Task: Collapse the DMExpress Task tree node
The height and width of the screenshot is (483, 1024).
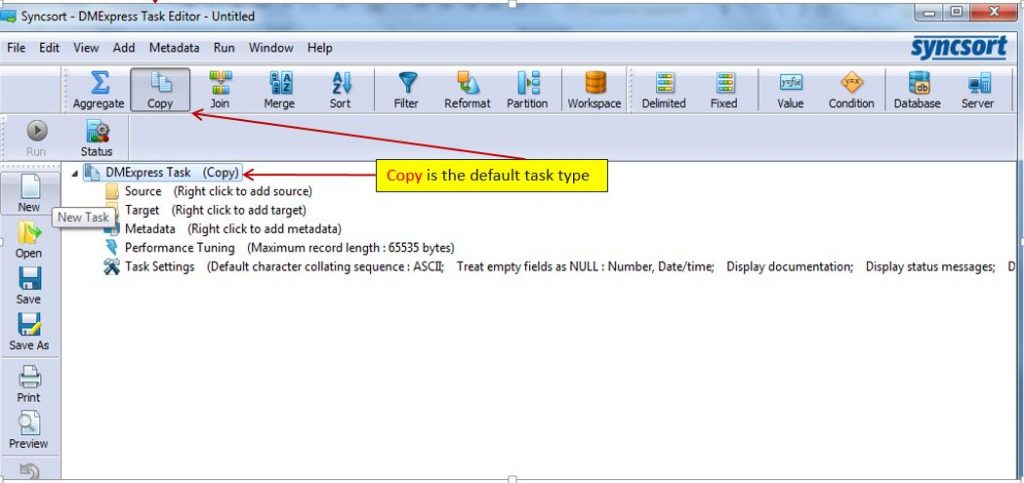Action: point(74,173)
